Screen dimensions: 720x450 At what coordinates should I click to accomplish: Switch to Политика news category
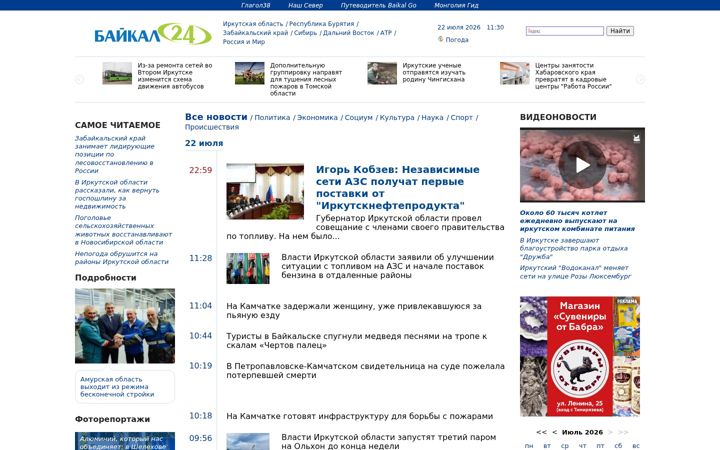click(272, 118)
